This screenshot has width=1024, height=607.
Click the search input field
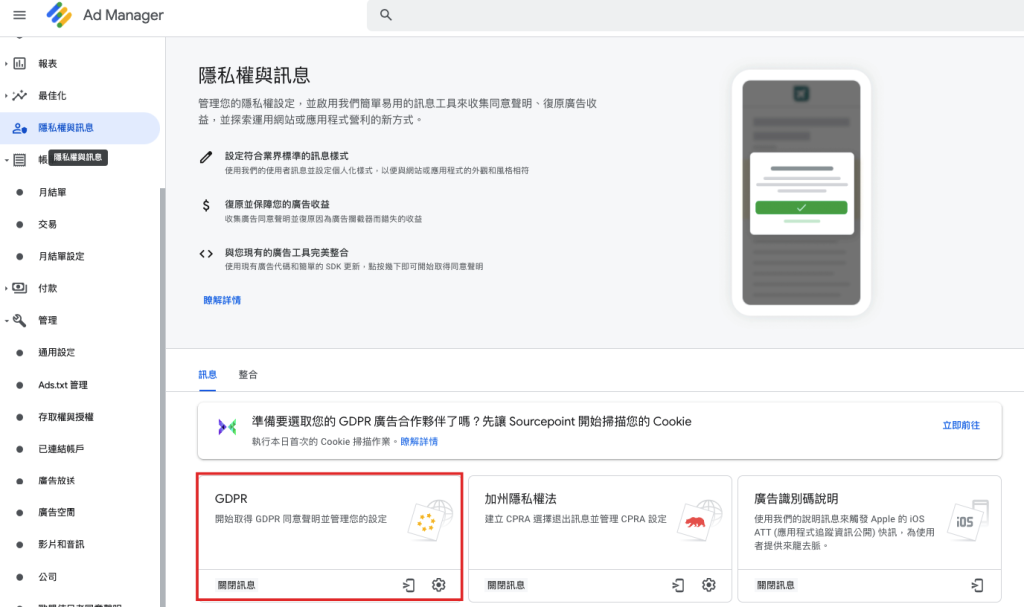(696, 15)
